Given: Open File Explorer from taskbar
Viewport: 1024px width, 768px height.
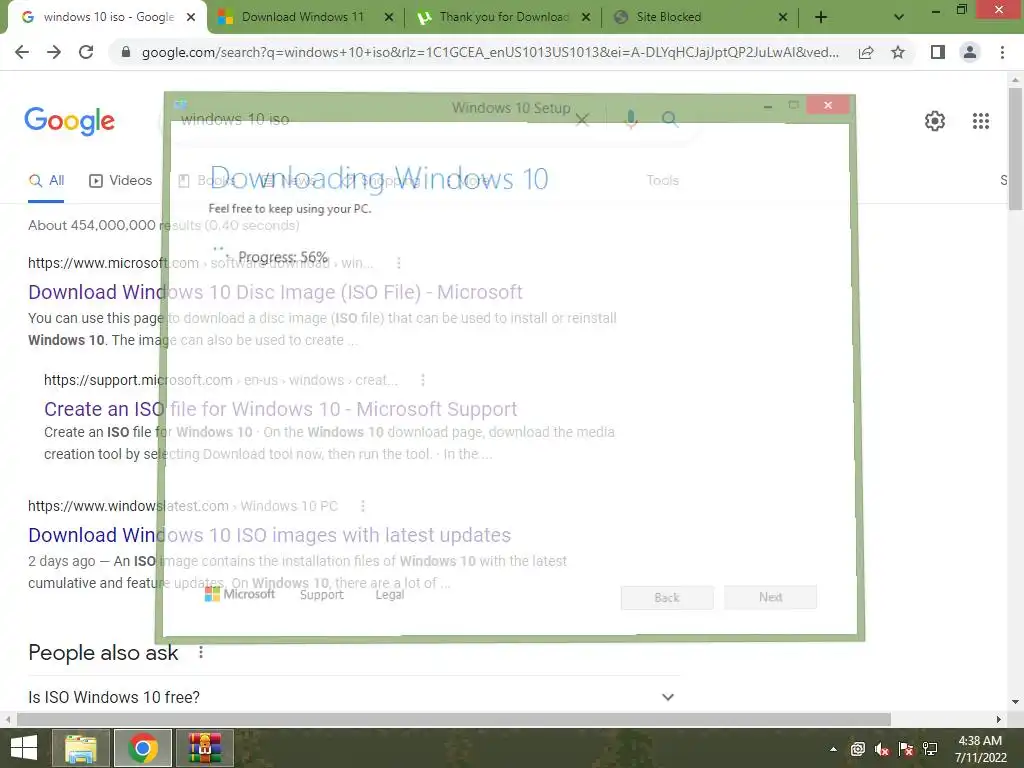Looking at the screenshot, I should [80, 748].
